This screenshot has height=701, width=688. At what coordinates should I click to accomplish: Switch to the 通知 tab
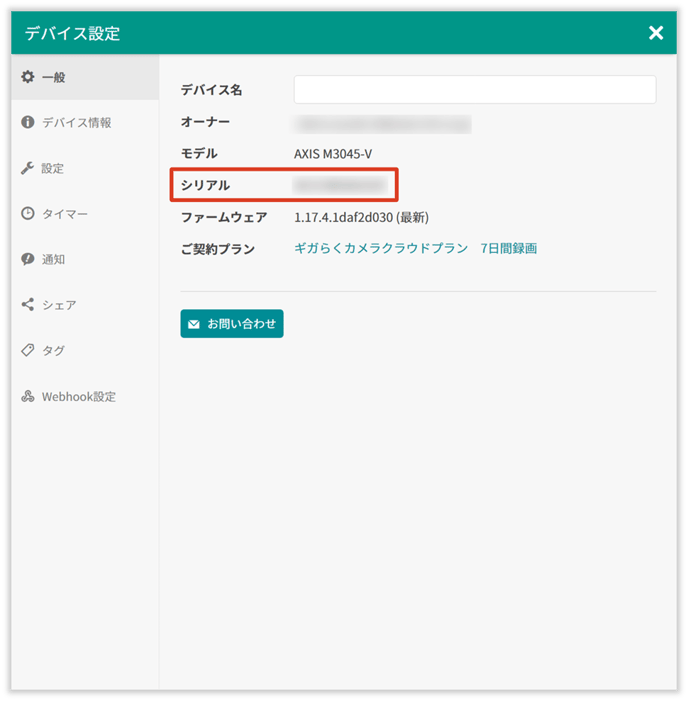(x=53, y=259)
